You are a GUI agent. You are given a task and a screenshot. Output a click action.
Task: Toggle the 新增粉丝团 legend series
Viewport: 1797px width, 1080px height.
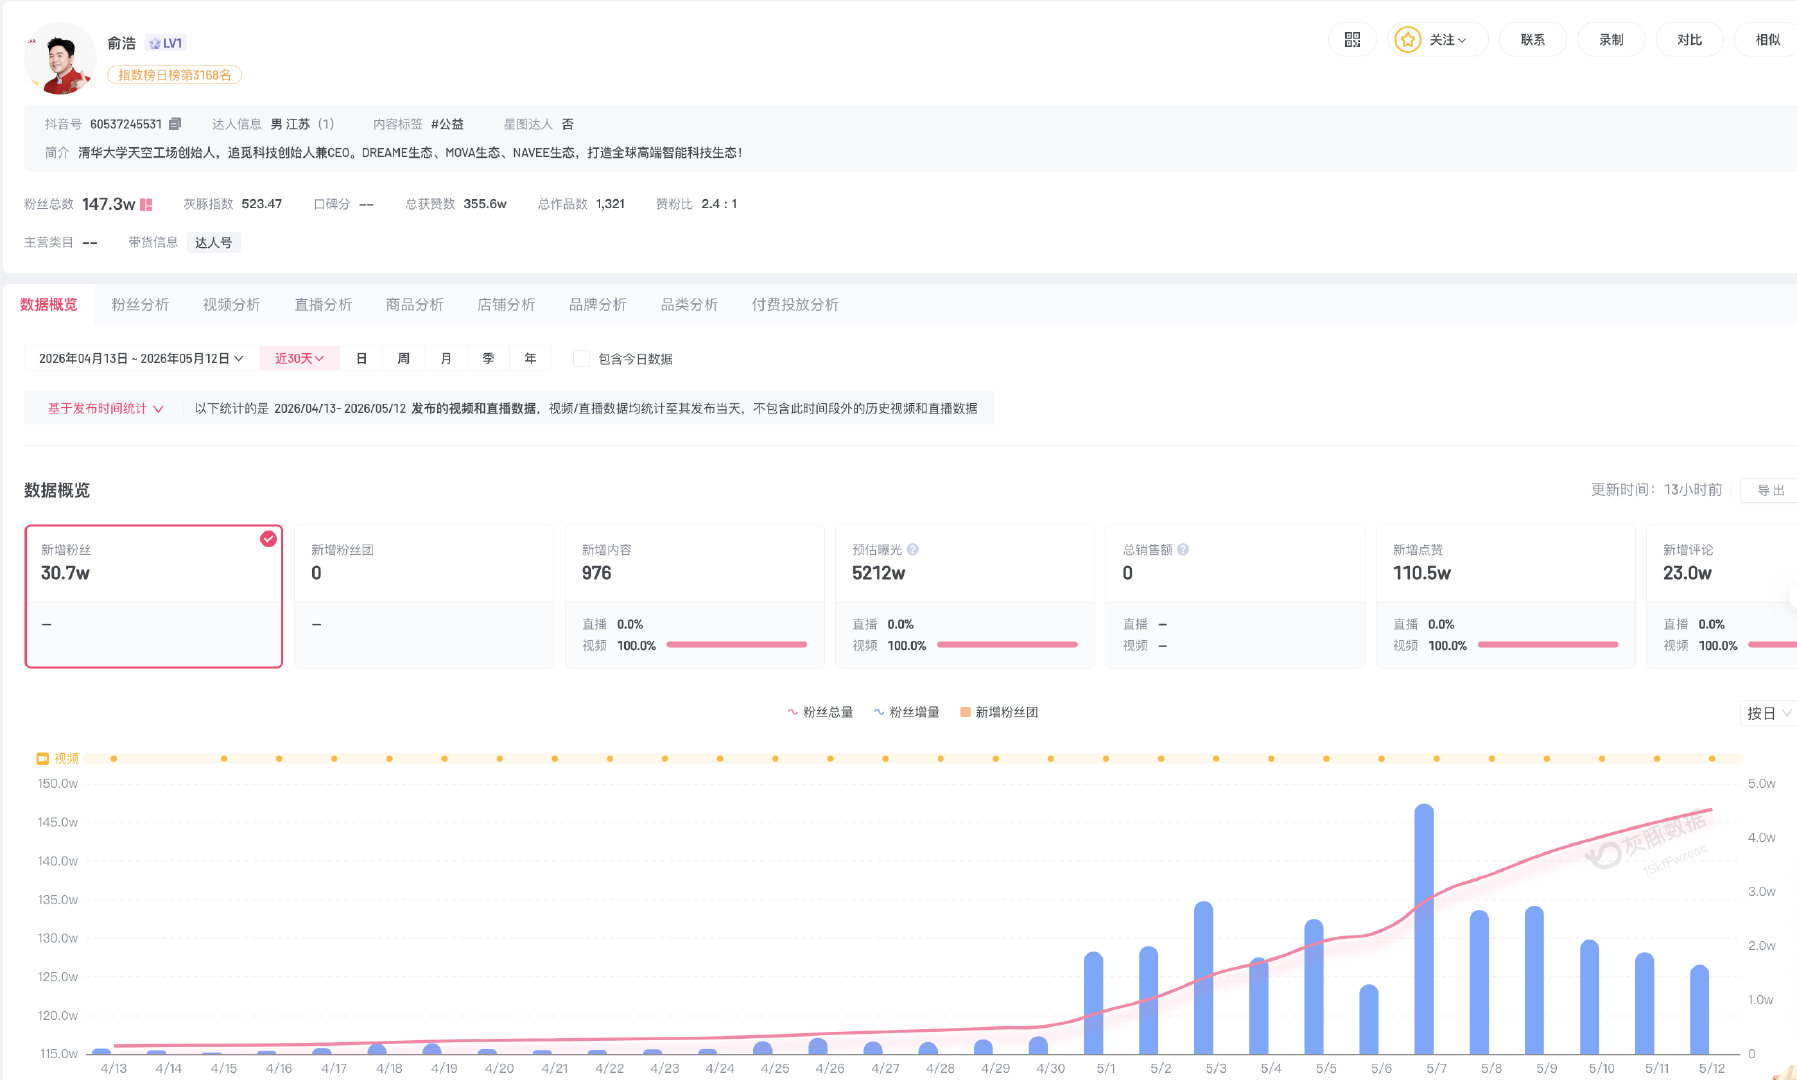(x=999, y=712)
